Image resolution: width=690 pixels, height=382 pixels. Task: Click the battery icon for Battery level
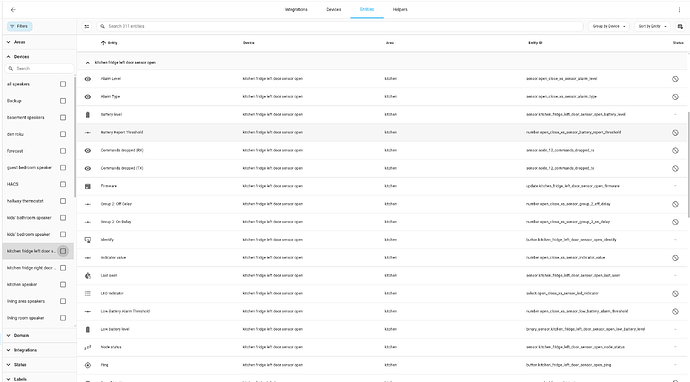pos(88,114)
